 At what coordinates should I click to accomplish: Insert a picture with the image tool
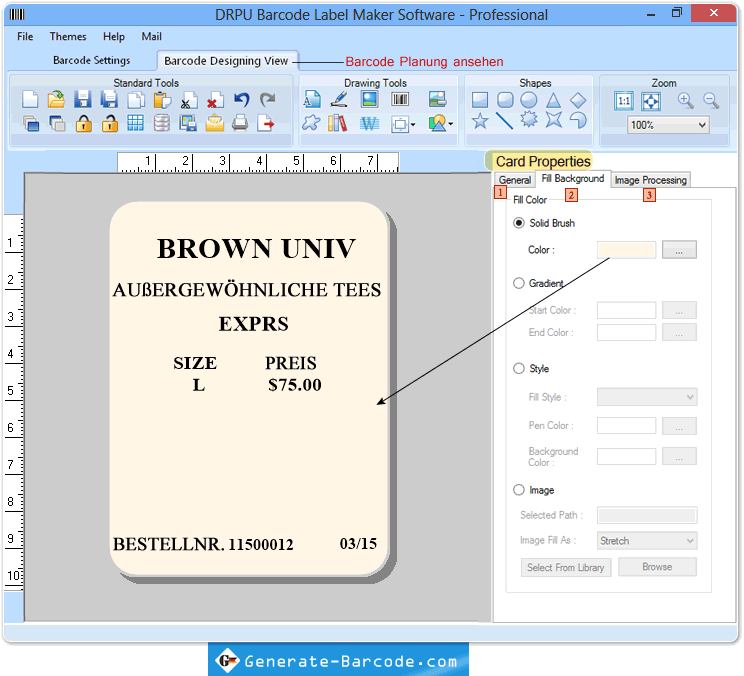(x=369, y=99)
